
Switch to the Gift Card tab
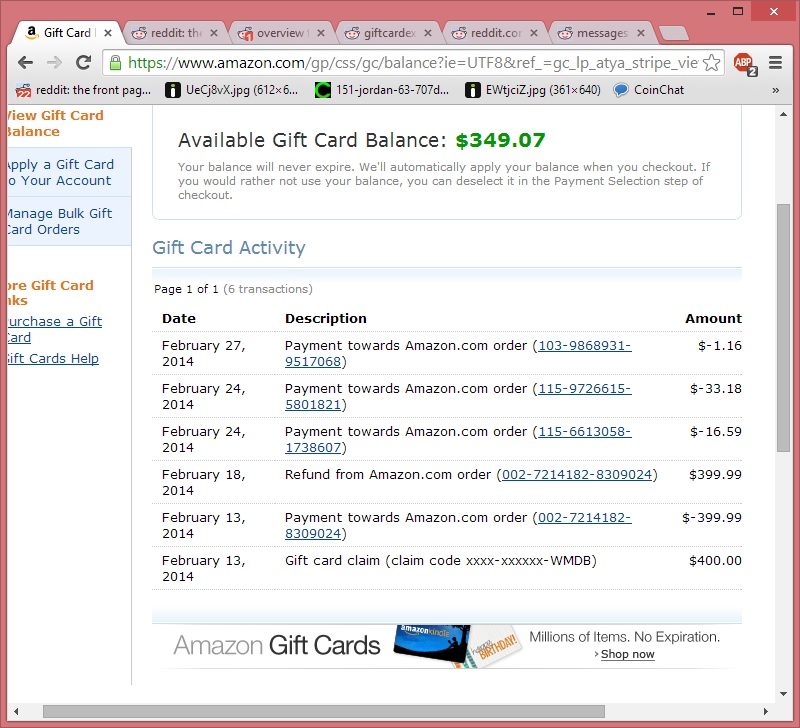pos(66,33)
